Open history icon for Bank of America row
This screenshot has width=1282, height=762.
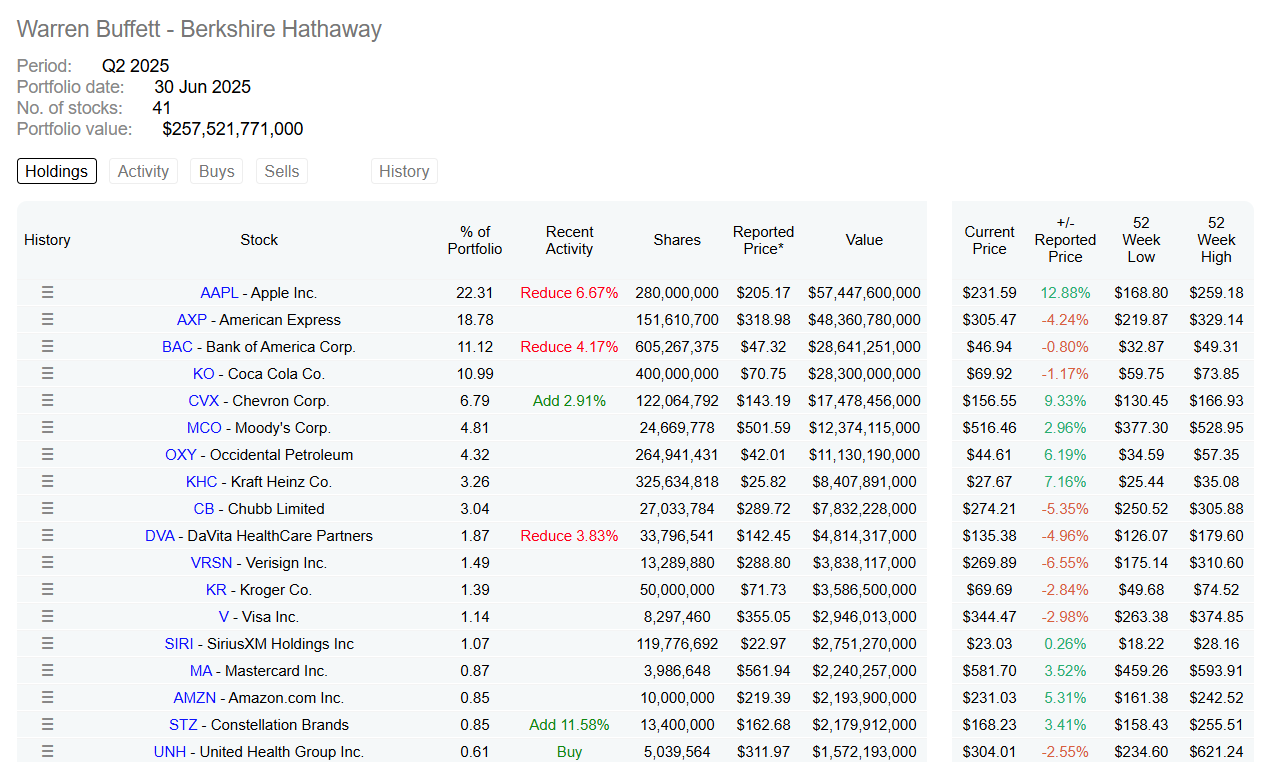[47, 347]
